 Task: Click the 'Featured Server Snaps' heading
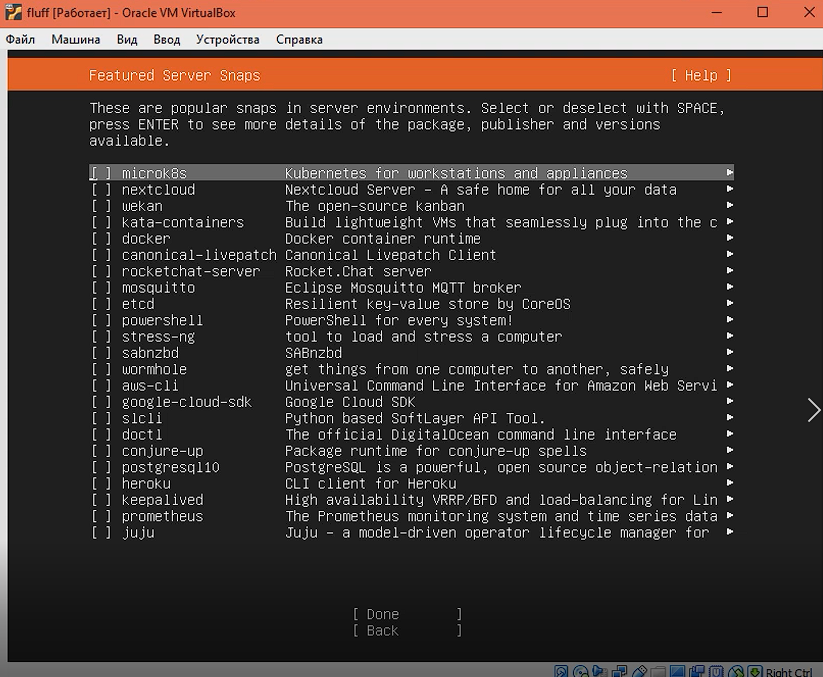(174, 76)
